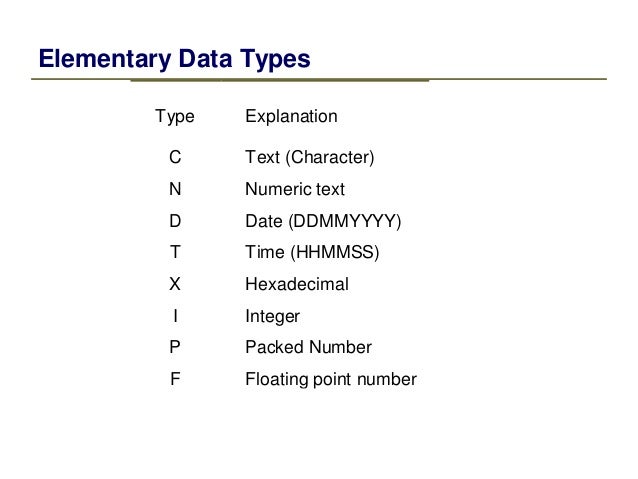Click type letter X
Viewport: 638px width, 479px height.
tap(175, 284)
